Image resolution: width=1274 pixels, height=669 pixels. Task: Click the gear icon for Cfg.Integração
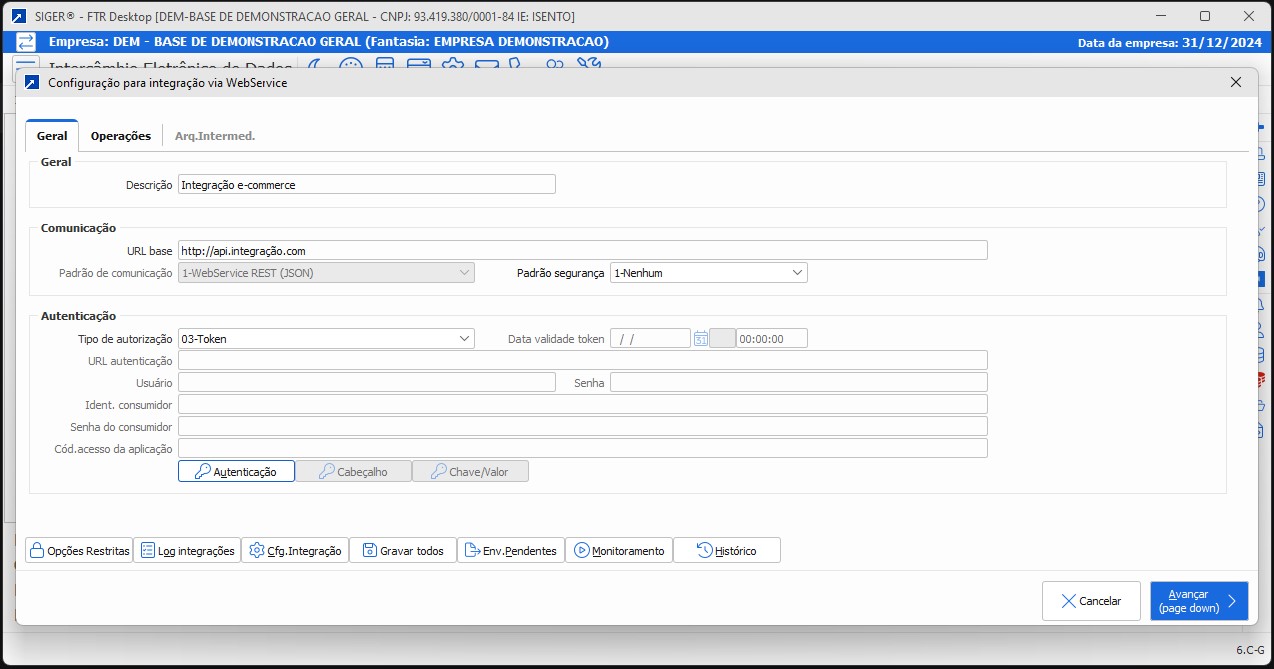click(257, 551)
